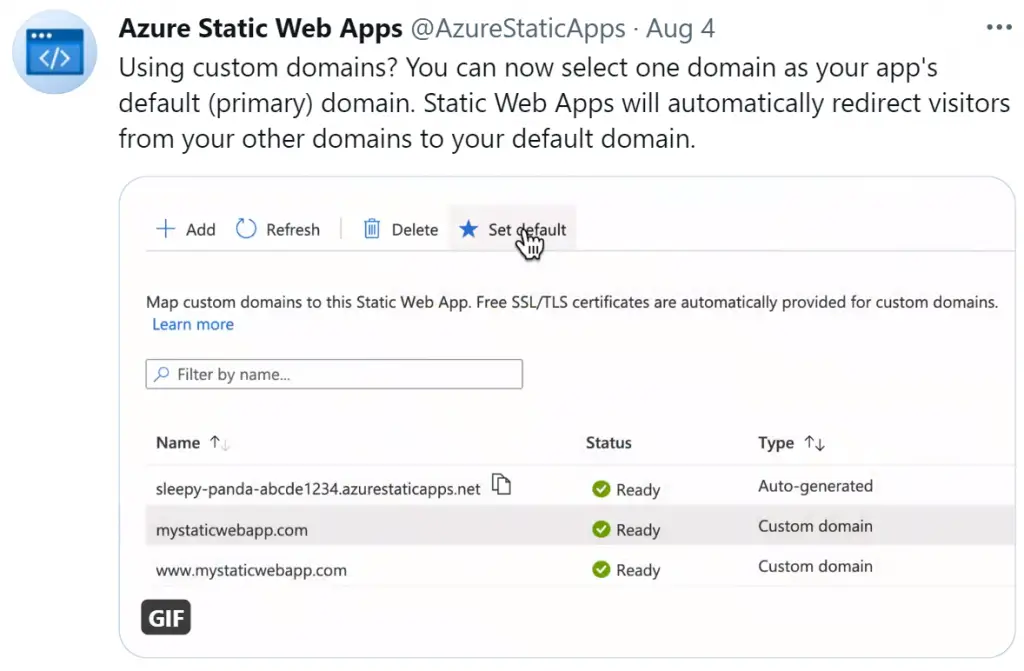Screen dimensions: 1024x671
Task: Click the Delete button label
Action: (x=415, y=229)
